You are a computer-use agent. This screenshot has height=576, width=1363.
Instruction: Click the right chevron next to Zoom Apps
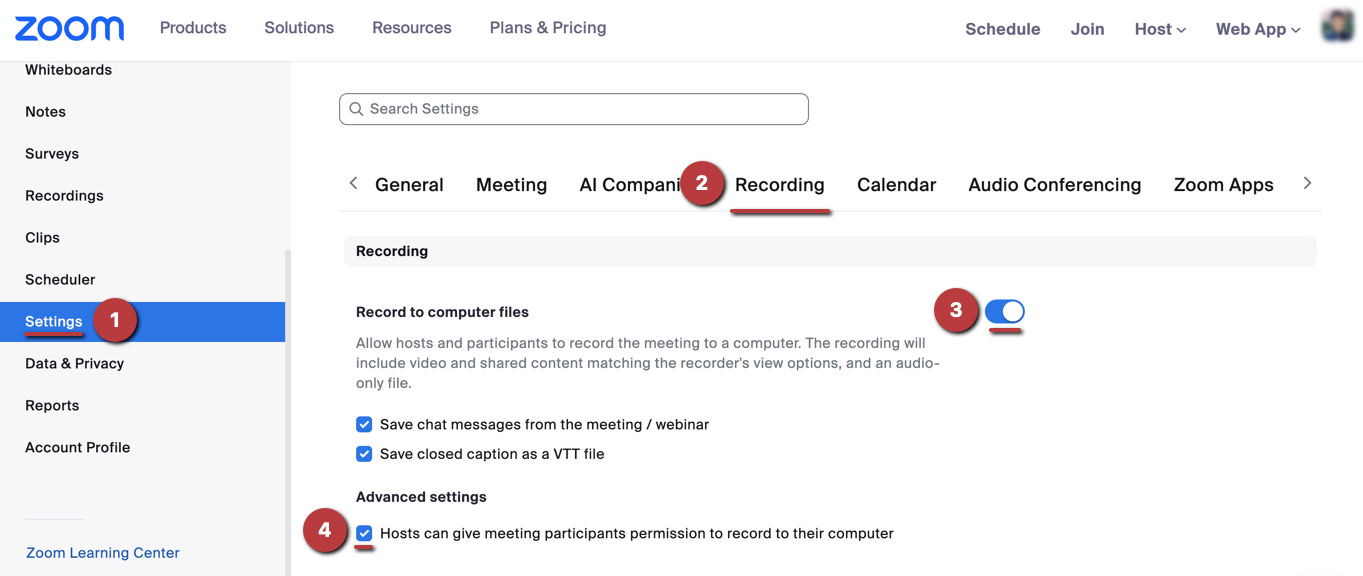click(x=1307, y=184)
